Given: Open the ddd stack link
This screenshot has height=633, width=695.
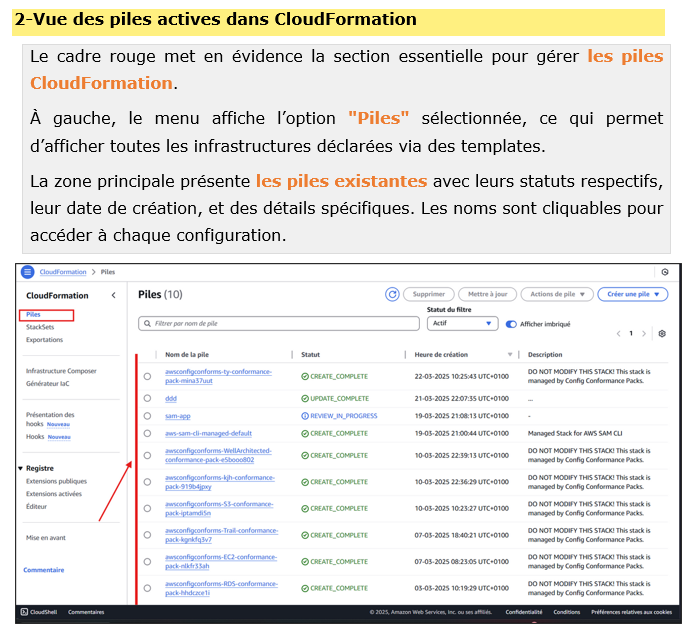Looking at the screenshot, I should (x=171, y=399).
